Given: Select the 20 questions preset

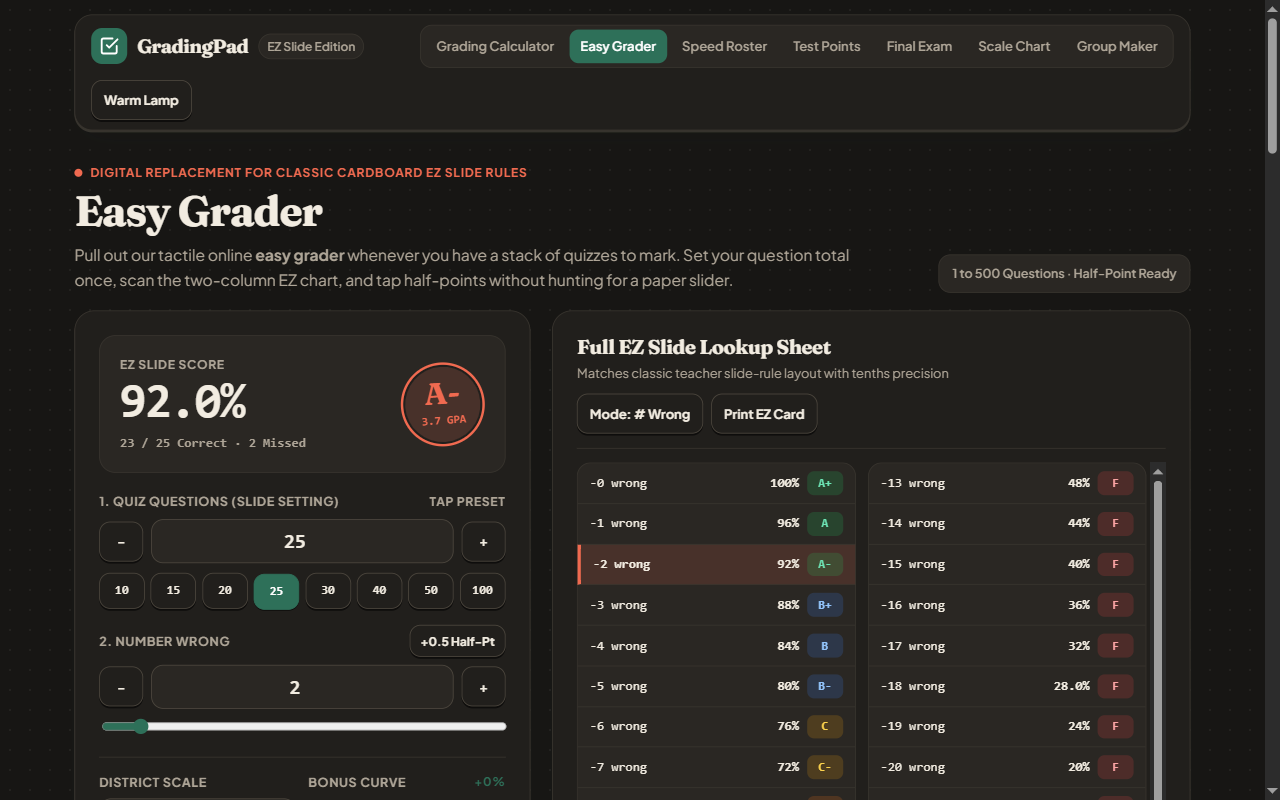Looking at the screenshot, I should click(x=225, y=591).
